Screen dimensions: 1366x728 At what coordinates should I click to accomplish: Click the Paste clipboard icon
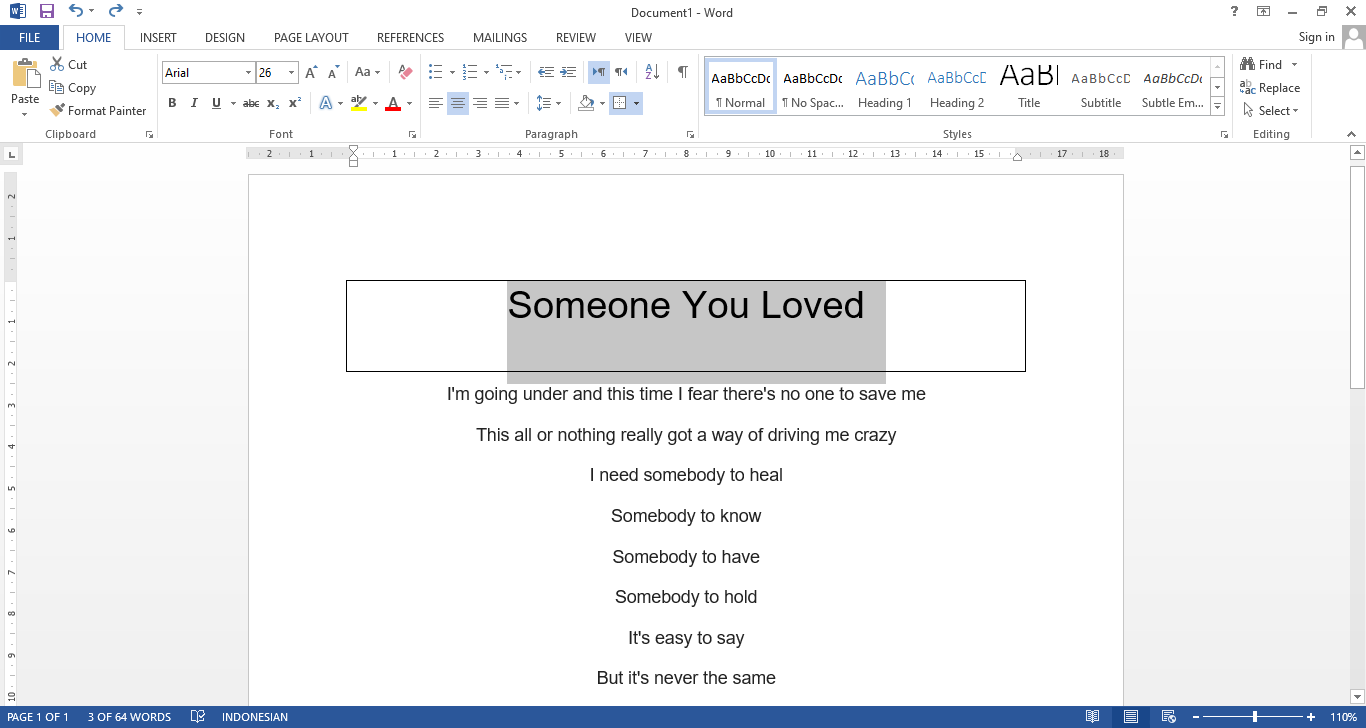point(25,75)
